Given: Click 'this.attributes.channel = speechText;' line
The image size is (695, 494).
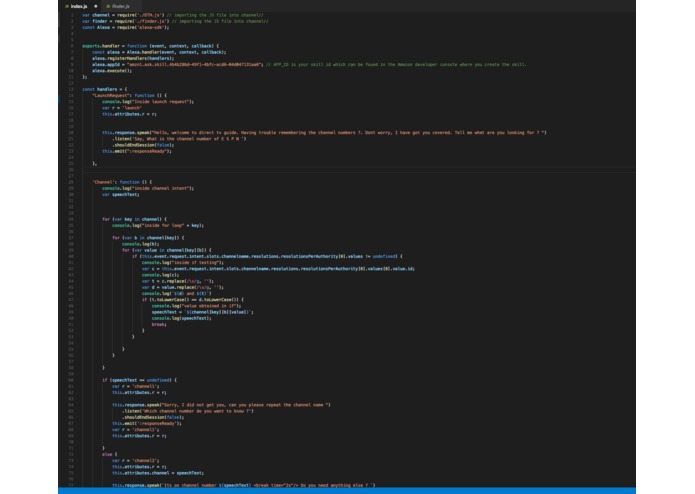Looking at the screenshot, I should click(158, 473).
